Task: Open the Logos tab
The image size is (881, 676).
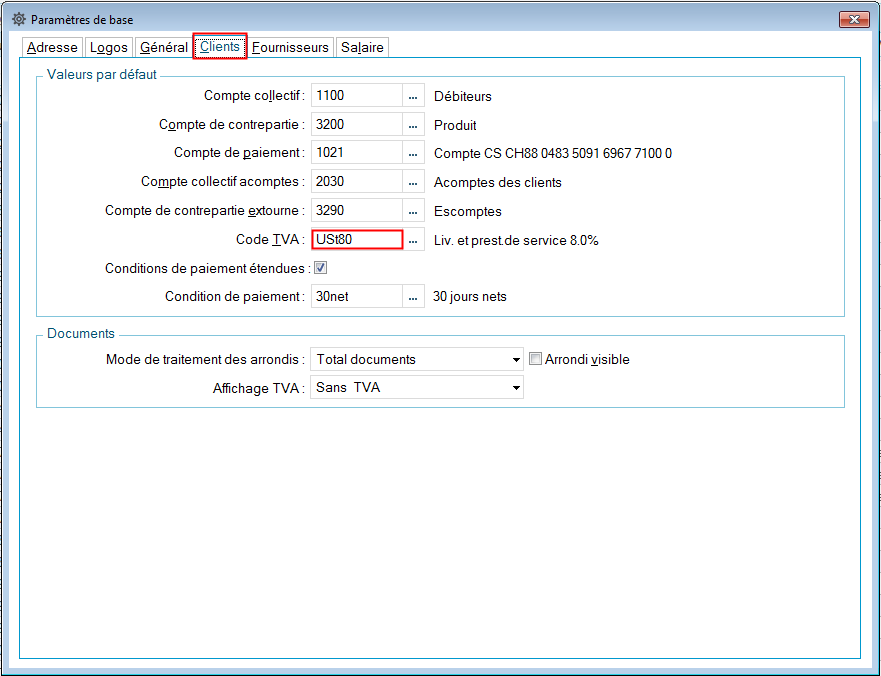Action: click(x=109, y=47)
